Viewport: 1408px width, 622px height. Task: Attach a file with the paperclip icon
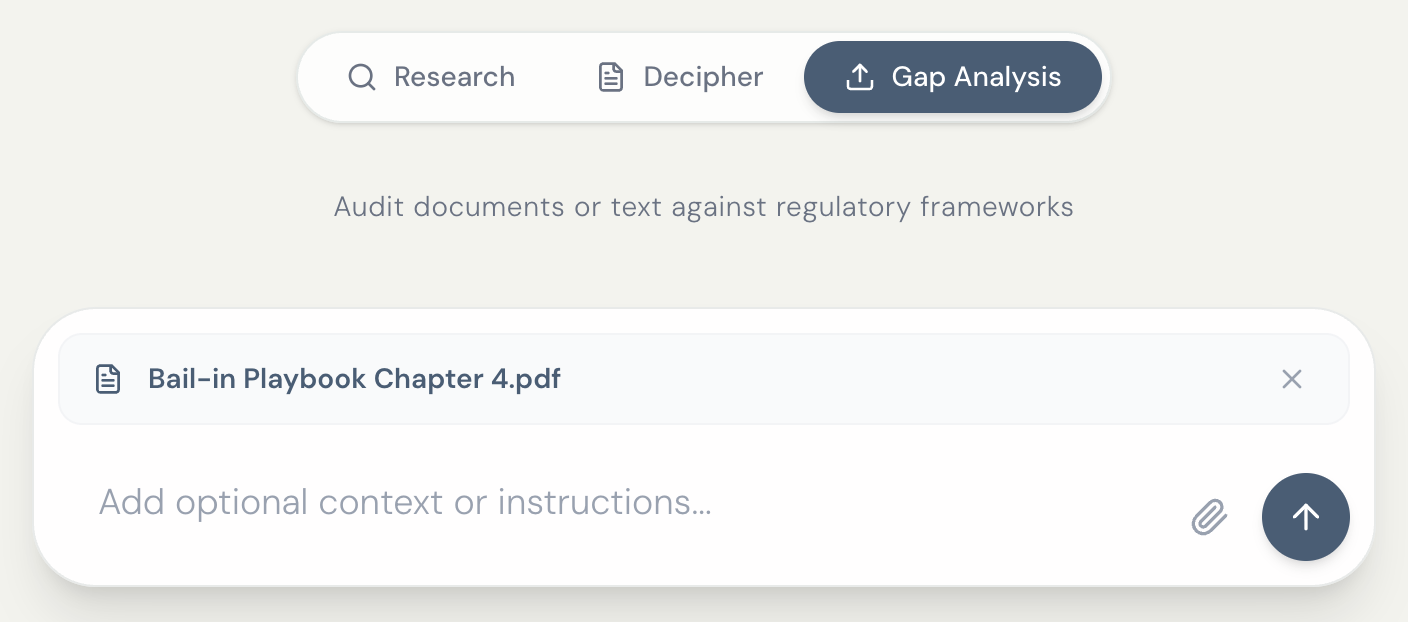[1209, 517]
